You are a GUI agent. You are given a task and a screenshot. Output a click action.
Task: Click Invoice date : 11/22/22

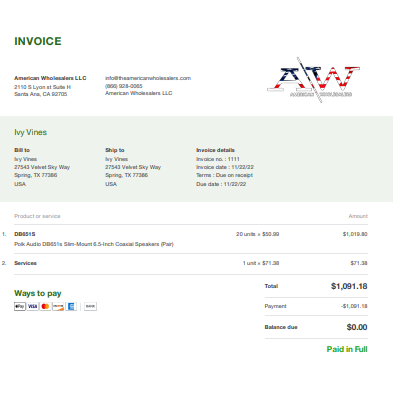pos(225,167)
